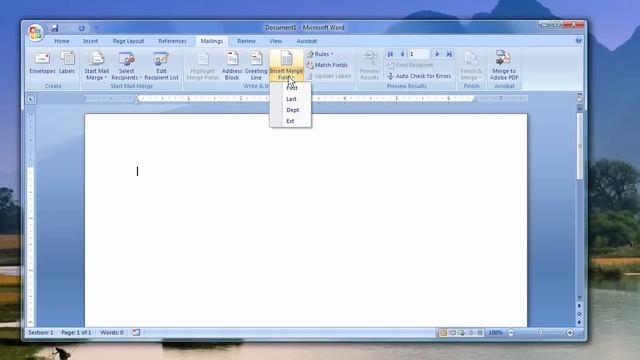640x360 pixels.
Task: Go to the Review tab
Action: pos(246,41)
